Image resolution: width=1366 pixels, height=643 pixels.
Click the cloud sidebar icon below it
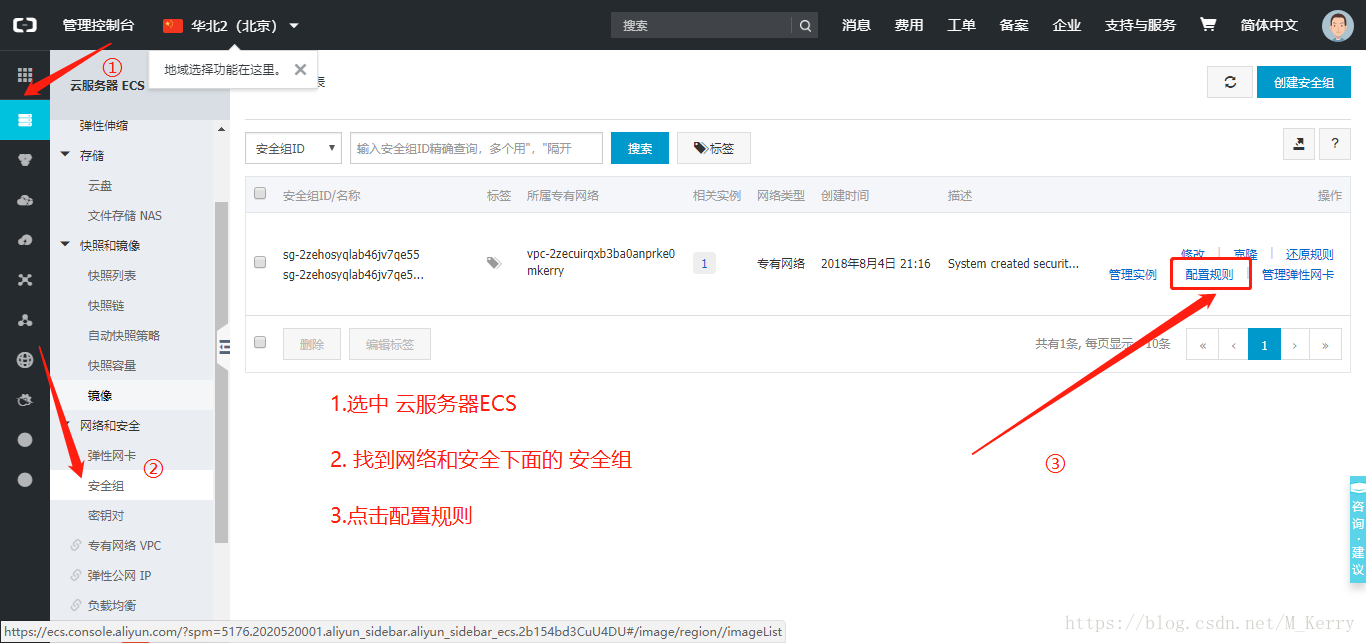[x=25, y=200]
